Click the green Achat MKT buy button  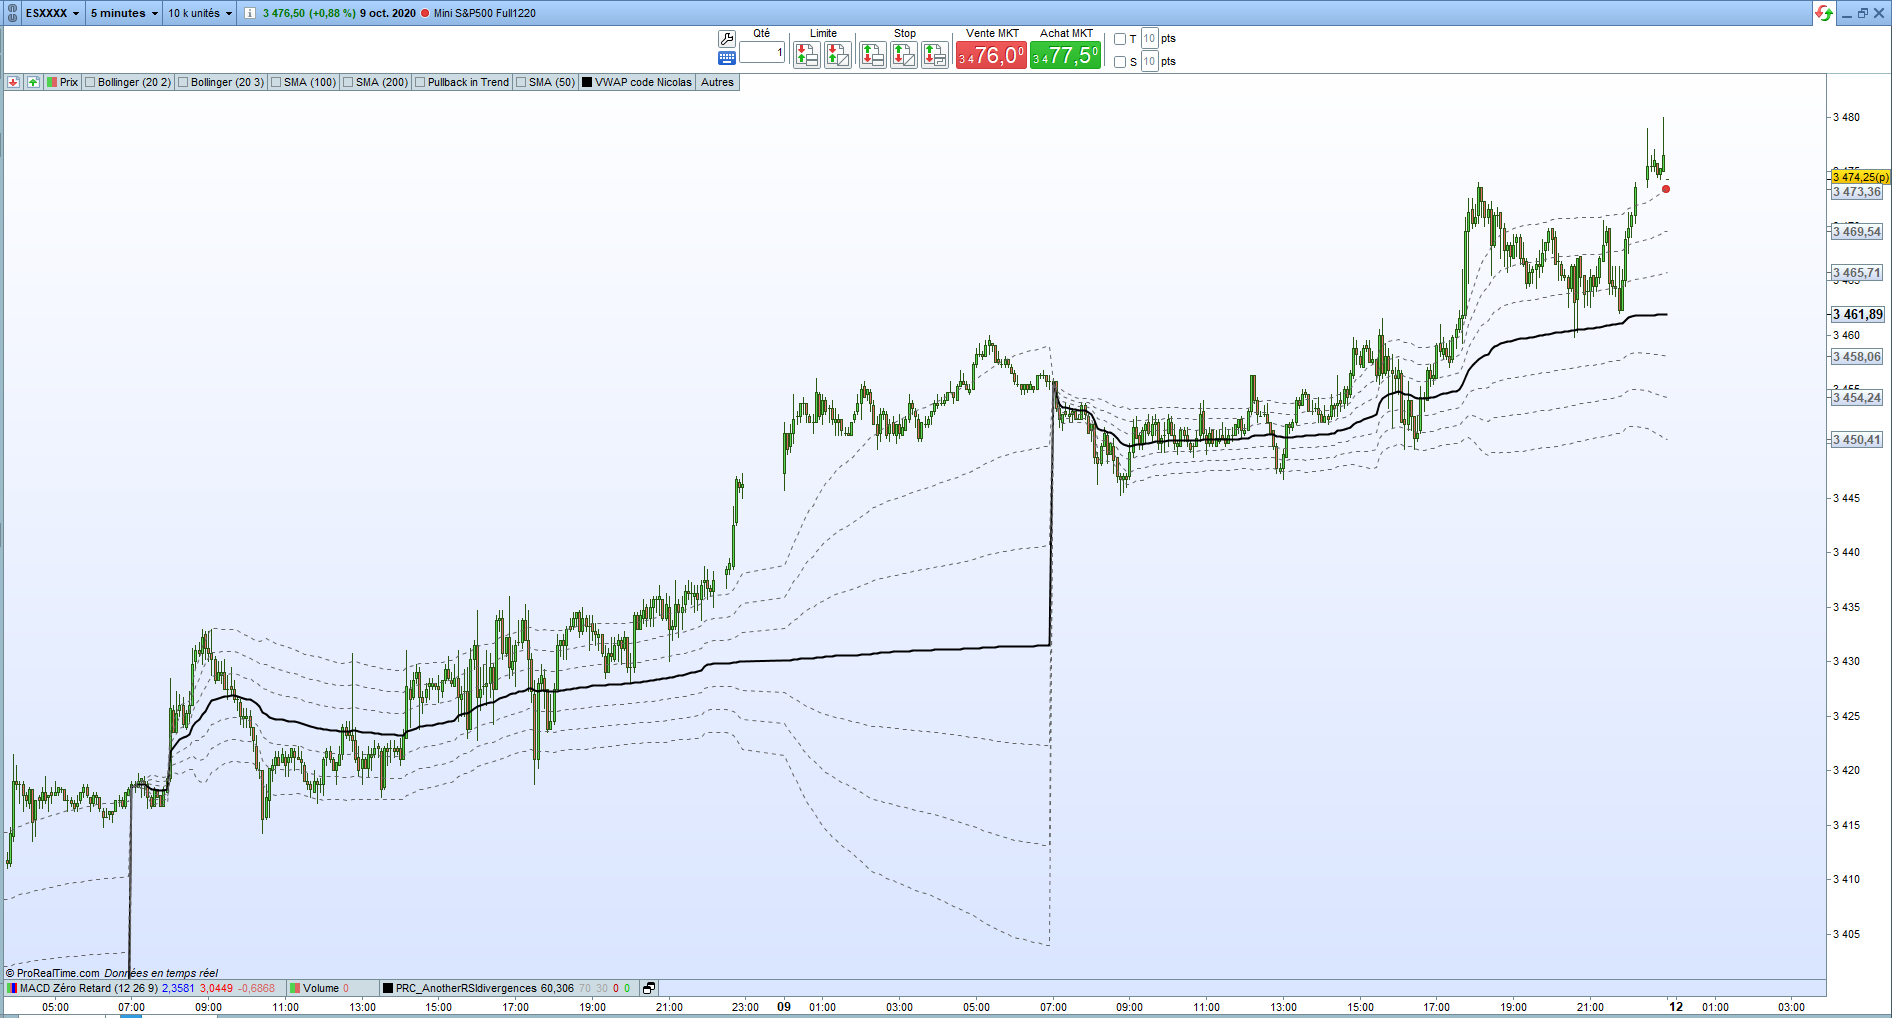[x=1066, y=55]
